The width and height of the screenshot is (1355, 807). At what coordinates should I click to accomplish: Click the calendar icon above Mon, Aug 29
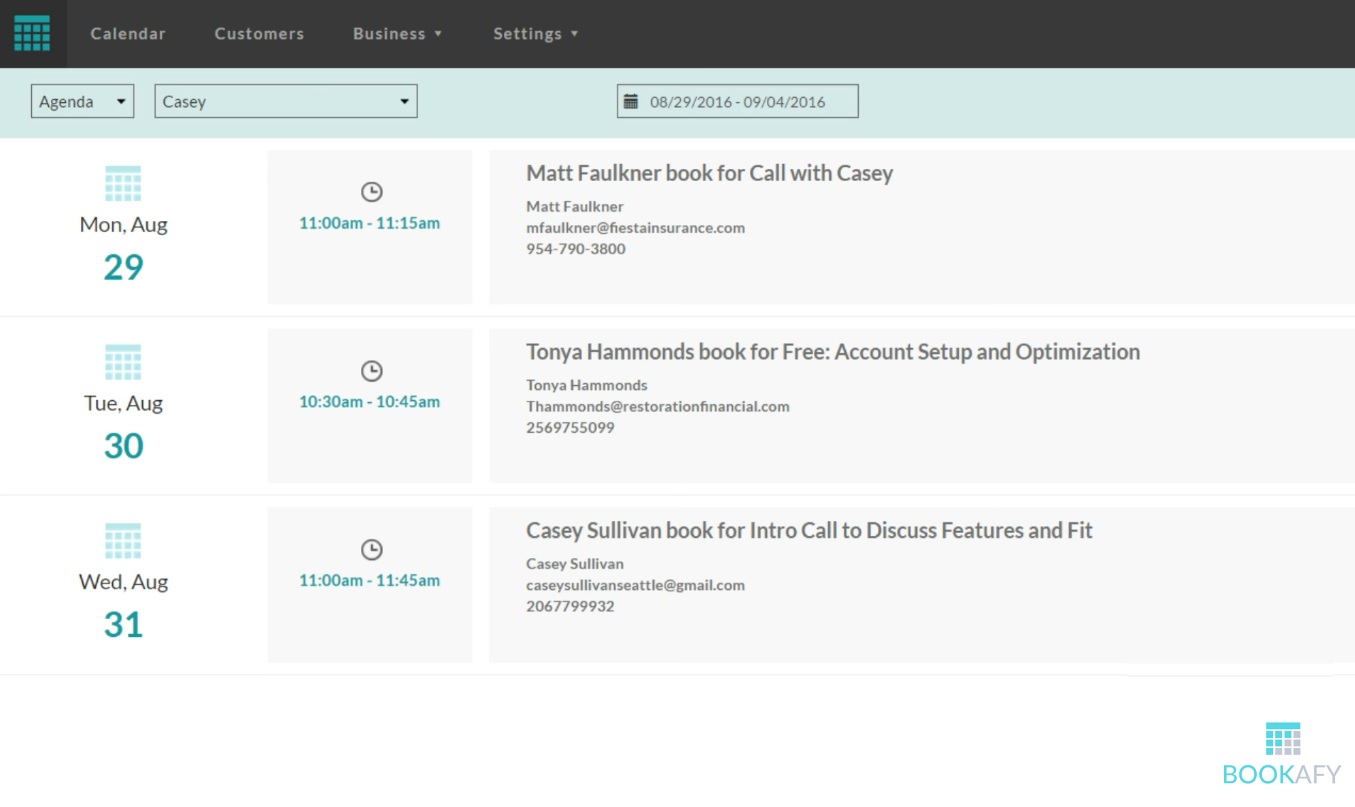click(123, 184)
